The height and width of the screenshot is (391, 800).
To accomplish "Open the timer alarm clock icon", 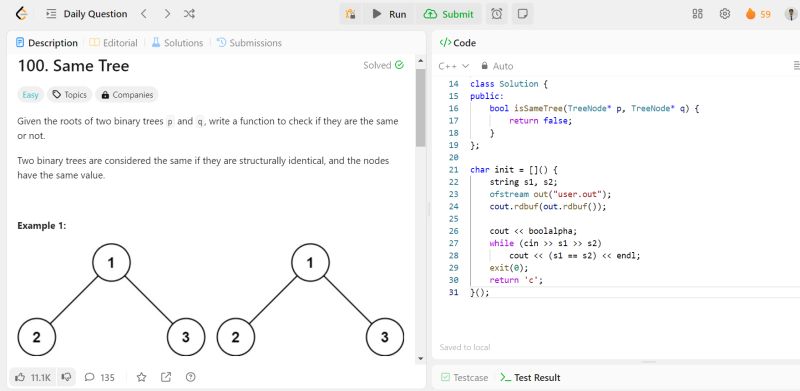I will (x=496, y=14).
